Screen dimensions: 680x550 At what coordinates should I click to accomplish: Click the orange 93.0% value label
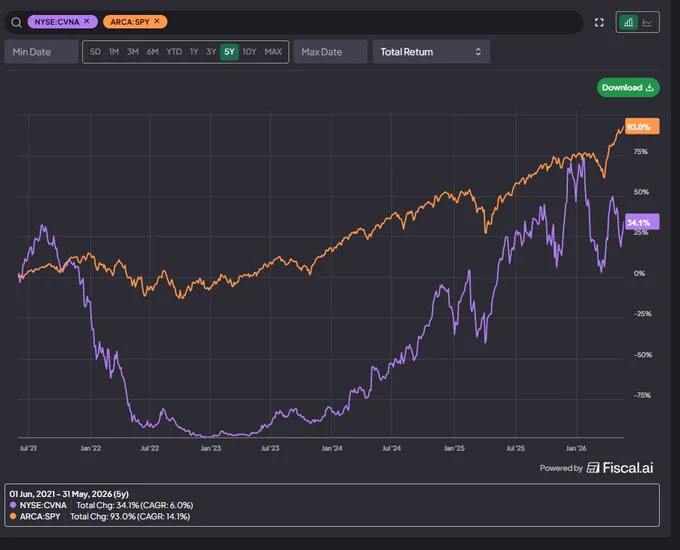coord(642,127)
